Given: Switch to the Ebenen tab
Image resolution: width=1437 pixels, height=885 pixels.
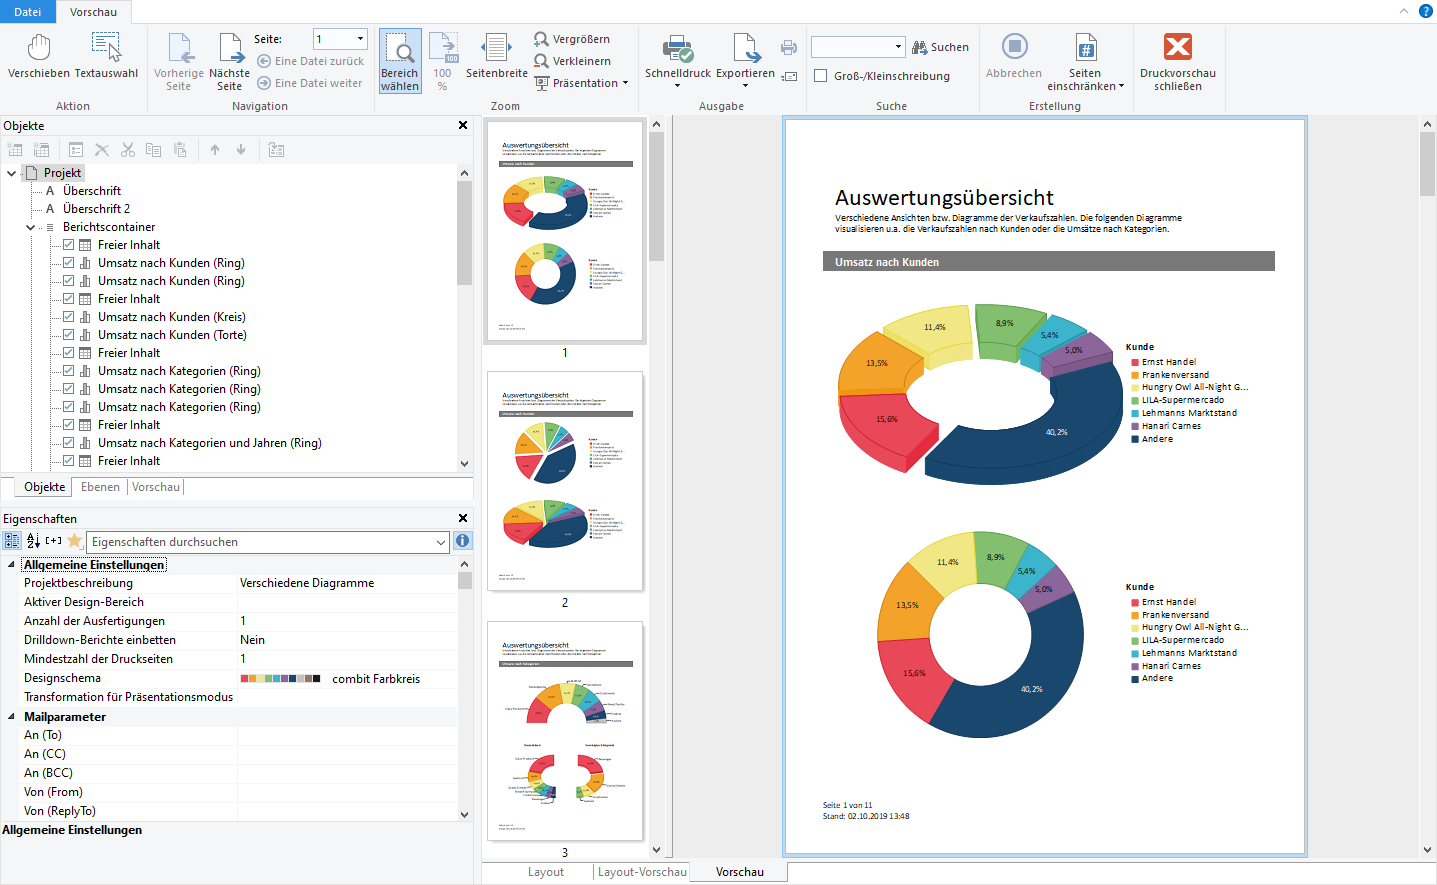Looking at the screenshot, I should click(x=100, y=487).
